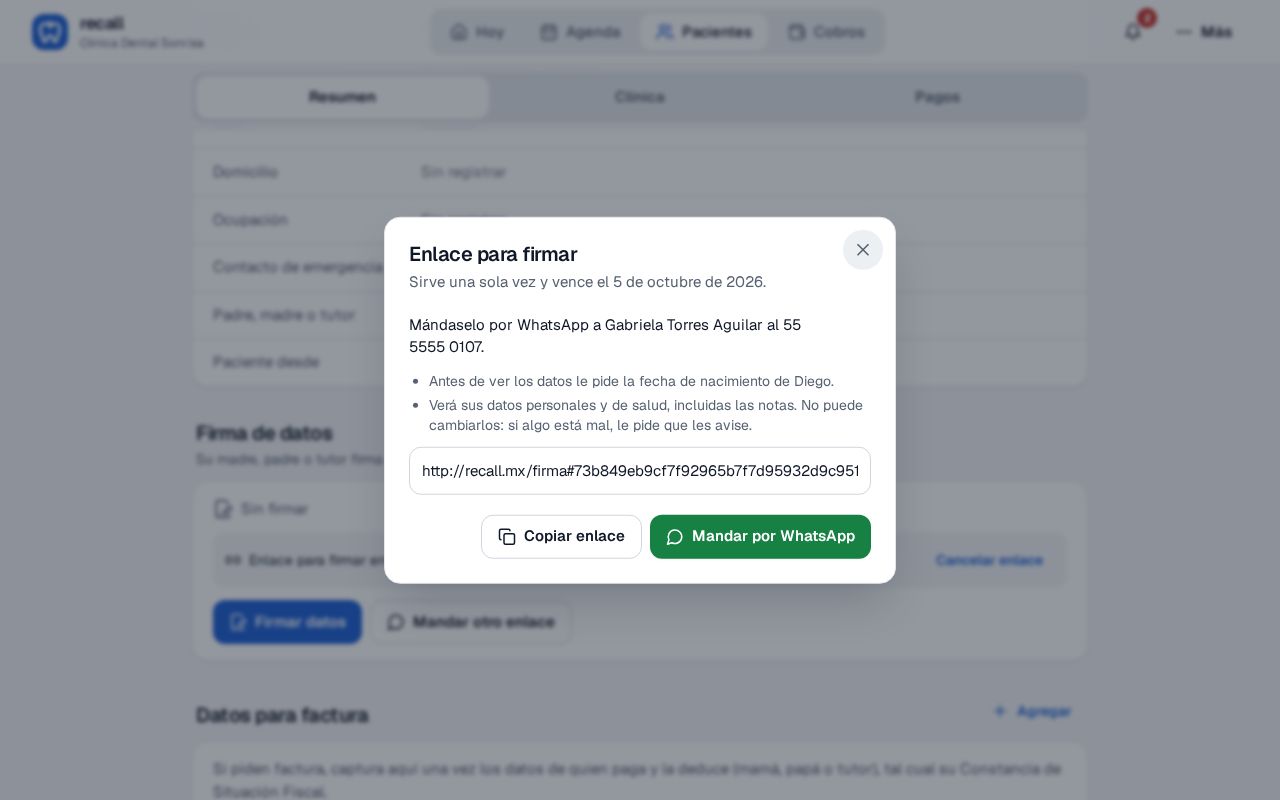This screenshot has height=800, width=1280.
Task: Click the copy icon in Copiar enlace
Action: point(507,537)
